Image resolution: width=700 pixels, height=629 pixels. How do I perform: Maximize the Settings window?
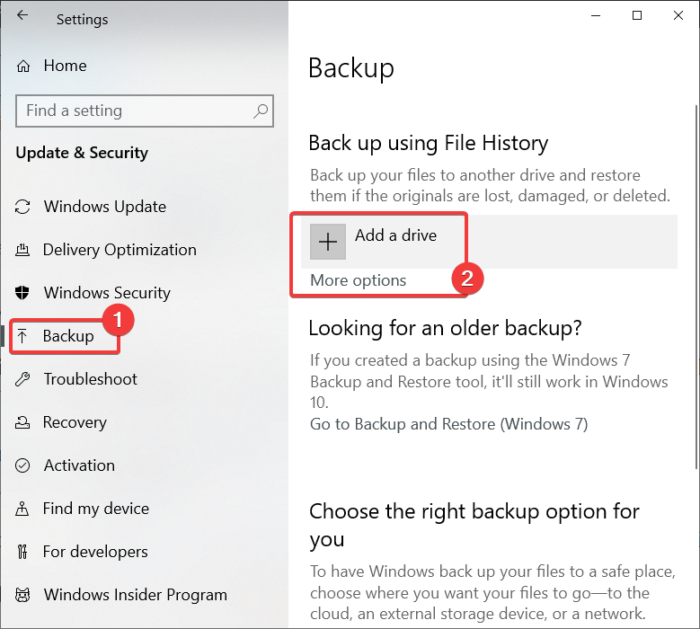tap(637, 16)
